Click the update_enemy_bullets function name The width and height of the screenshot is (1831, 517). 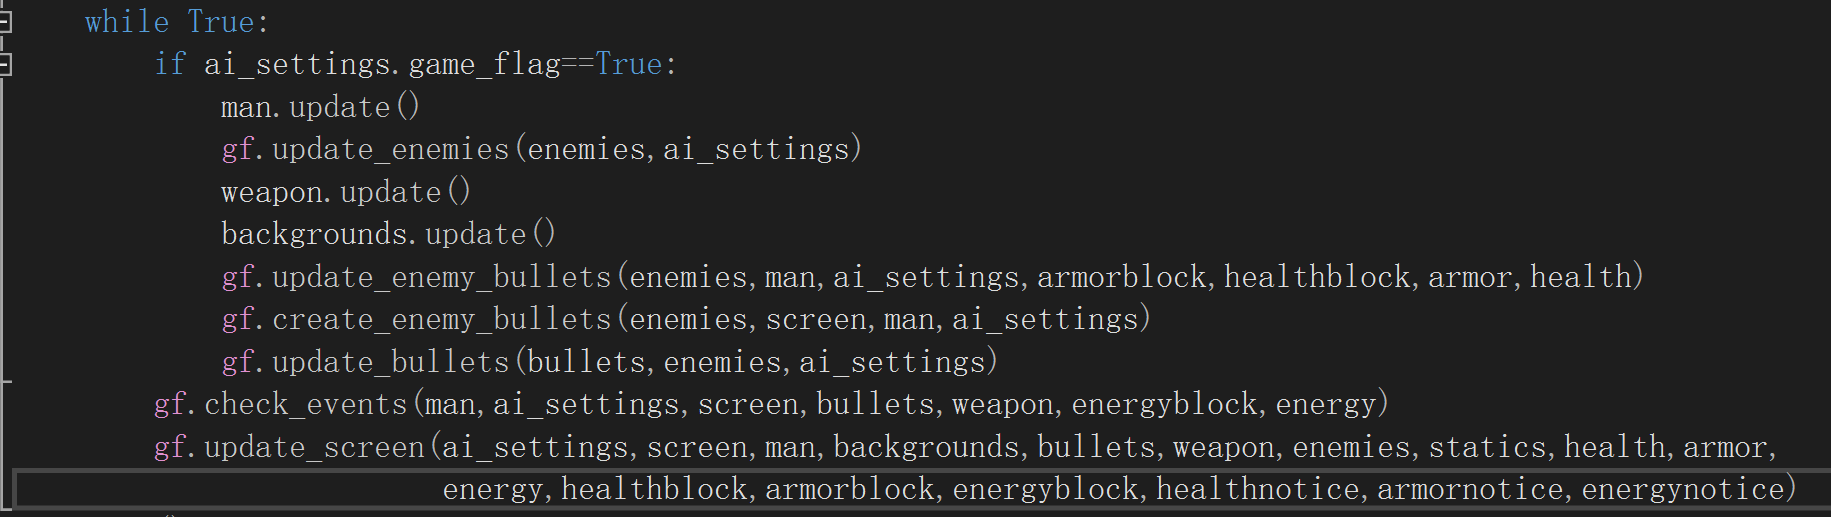point(441,277)
